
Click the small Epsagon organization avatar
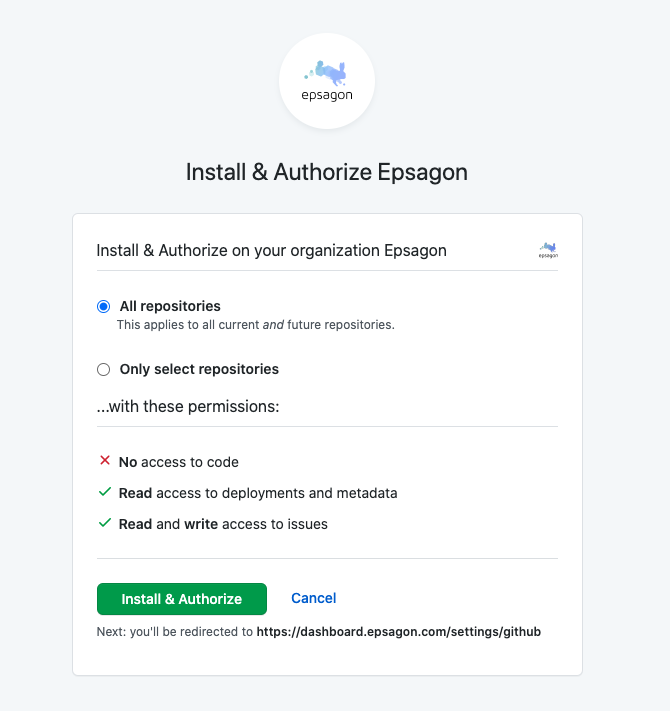(548, 250)
